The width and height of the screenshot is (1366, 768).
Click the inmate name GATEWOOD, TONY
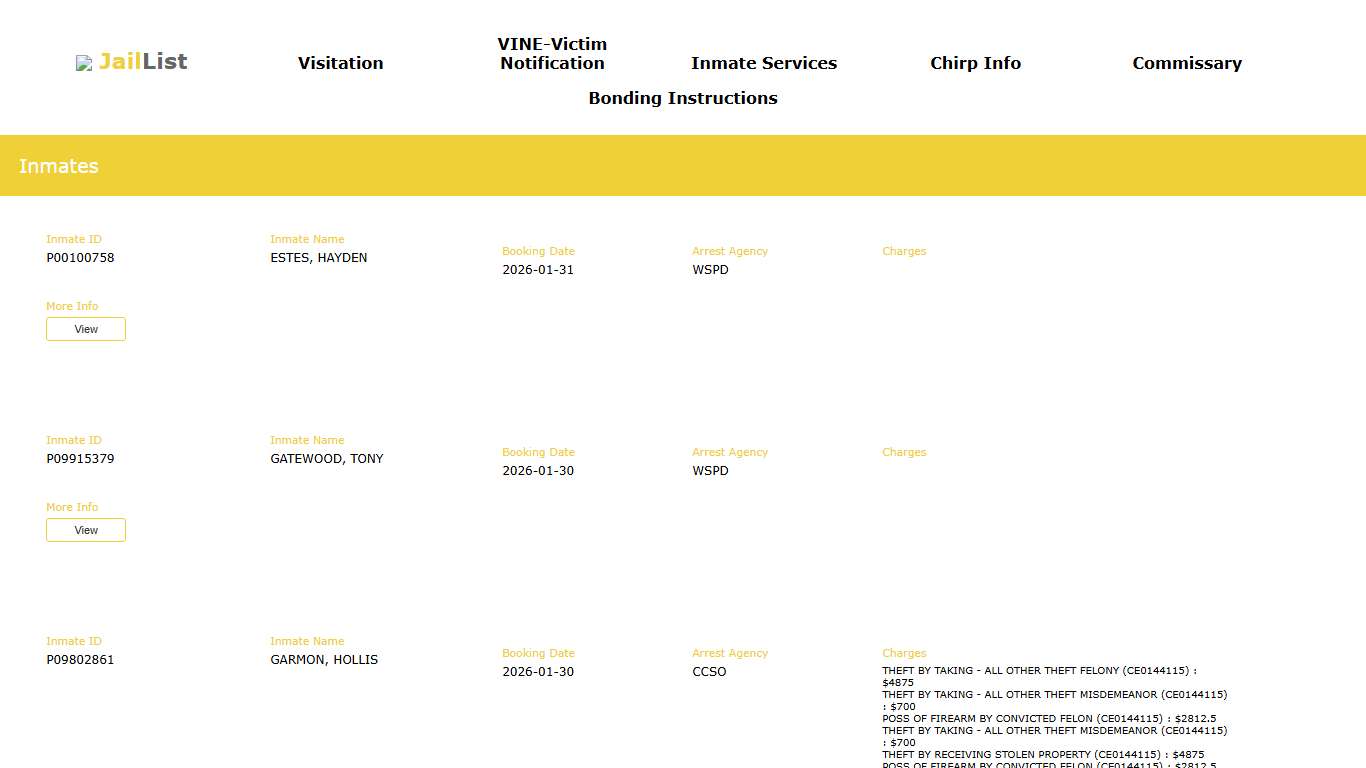tap(326, 459)
